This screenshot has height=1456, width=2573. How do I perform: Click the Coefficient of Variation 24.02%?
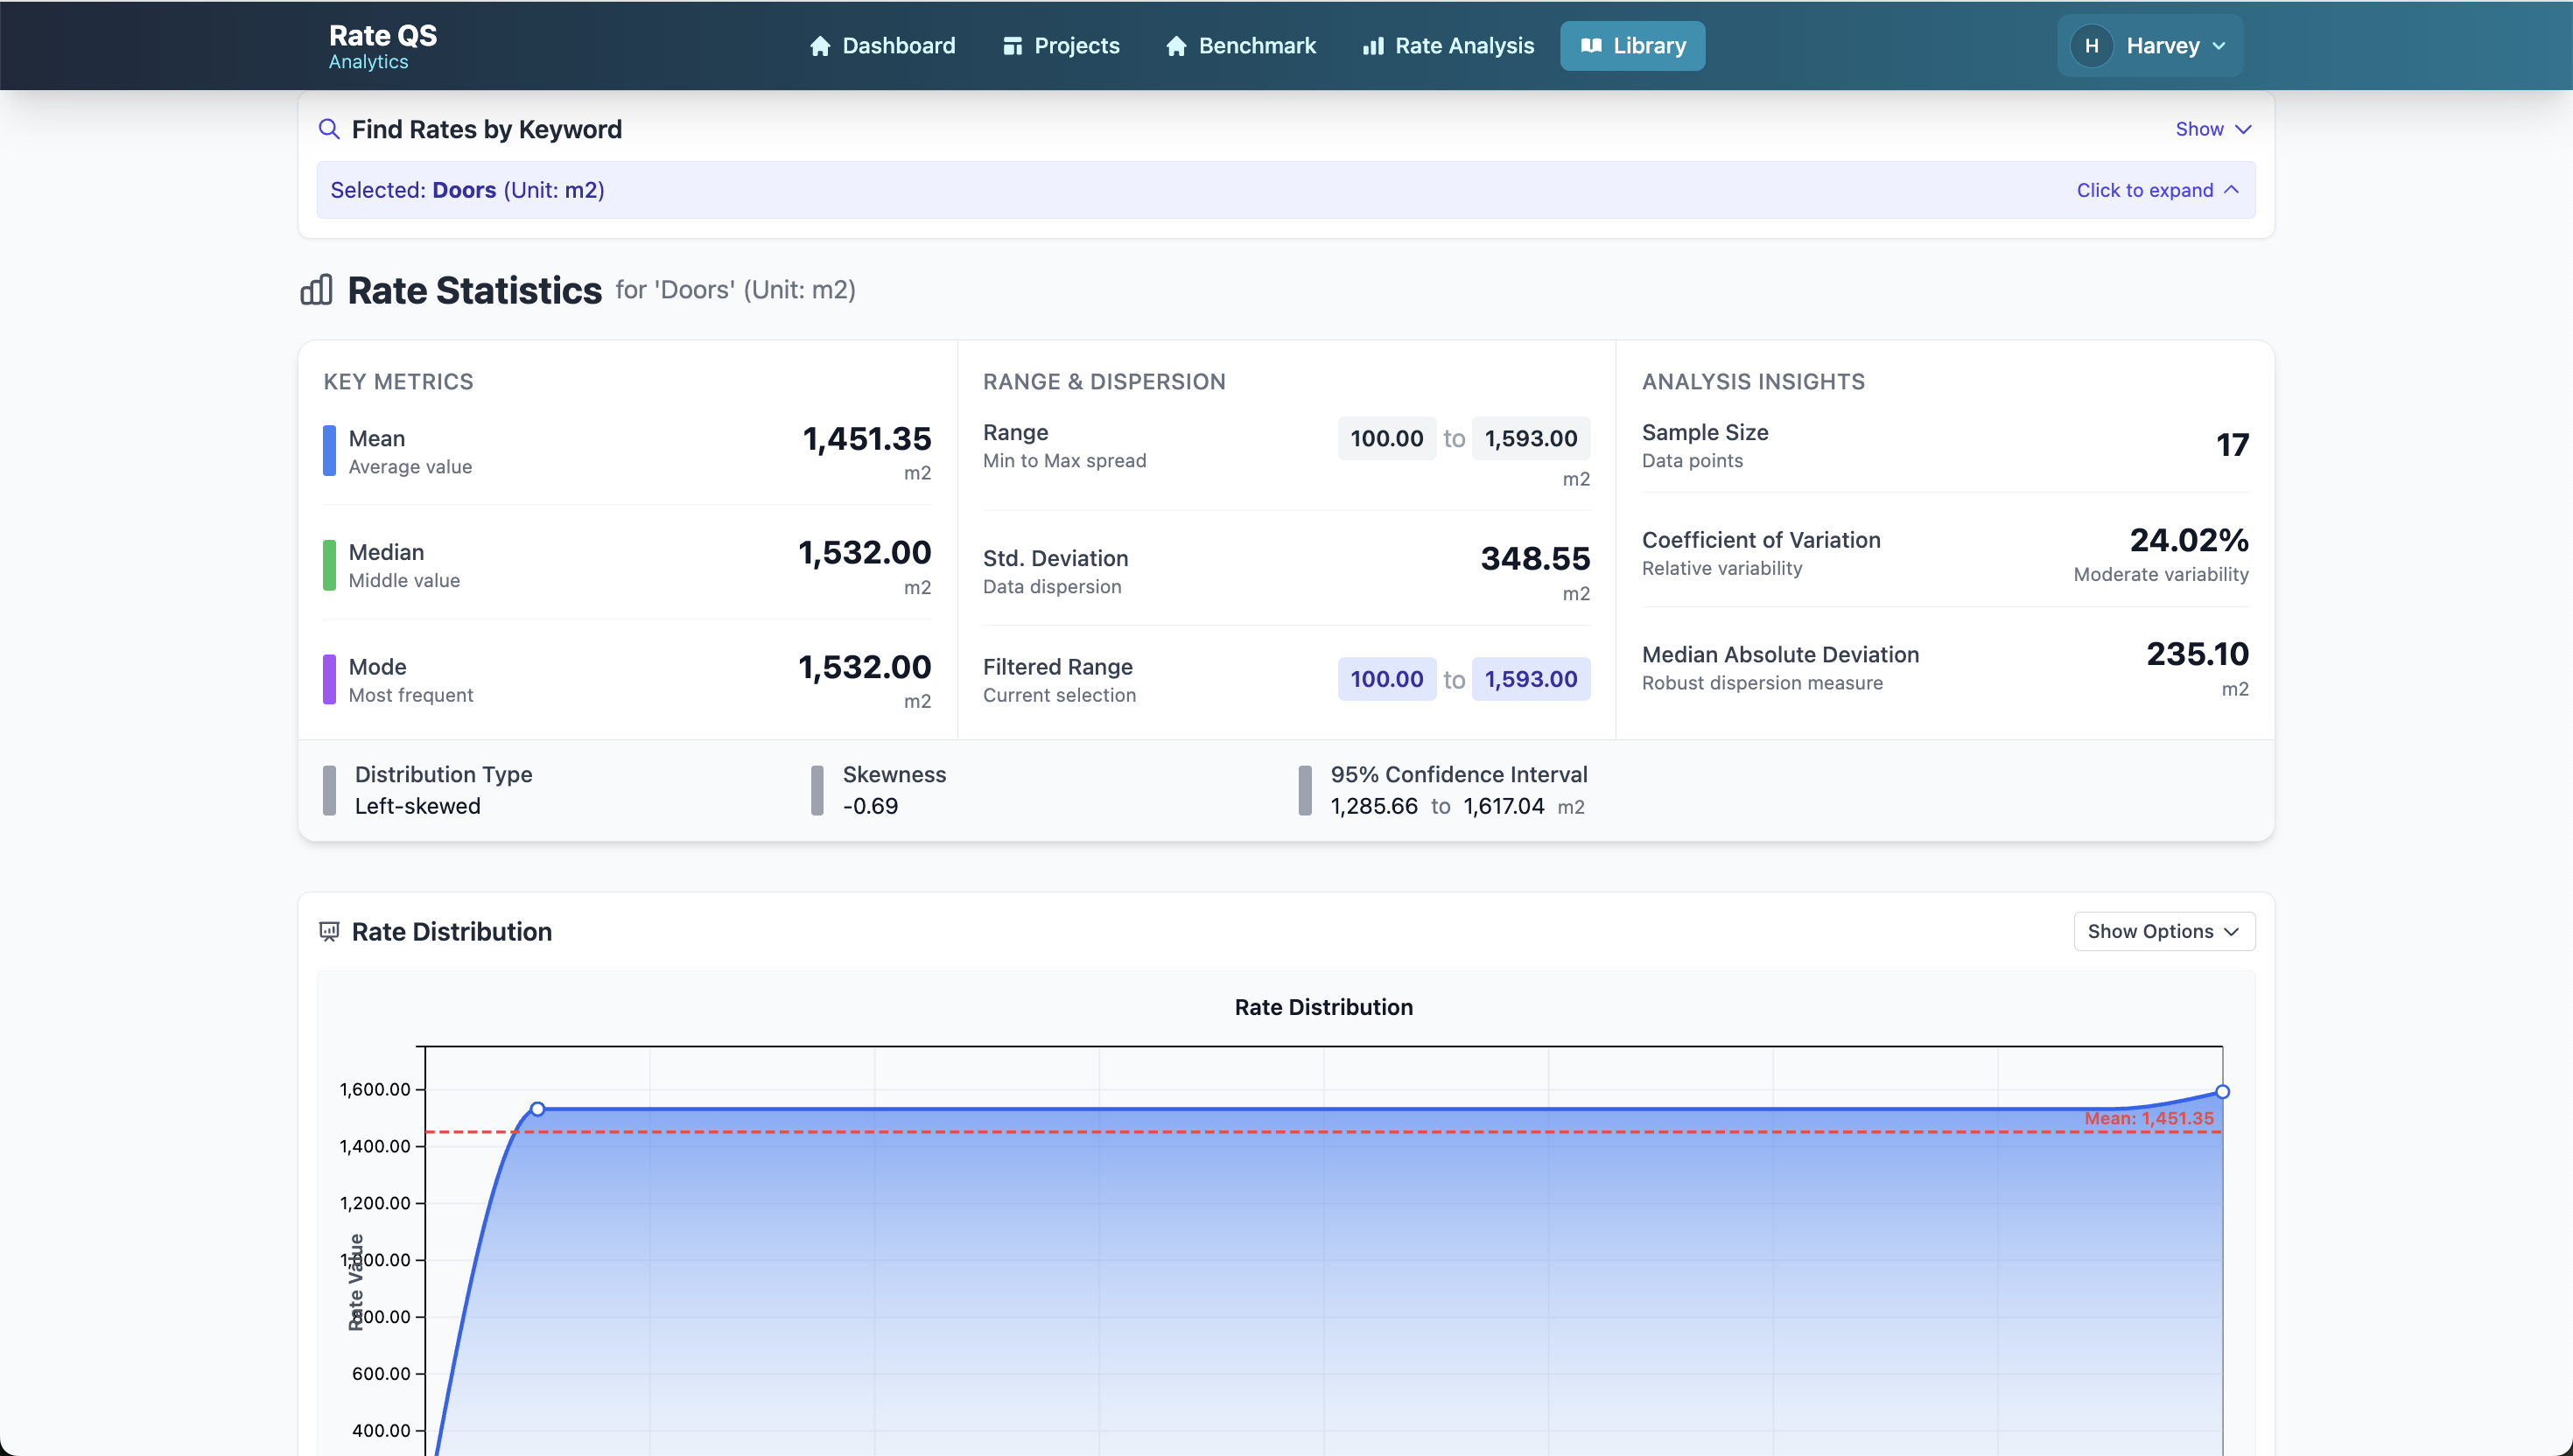(x=2188, y=540)
